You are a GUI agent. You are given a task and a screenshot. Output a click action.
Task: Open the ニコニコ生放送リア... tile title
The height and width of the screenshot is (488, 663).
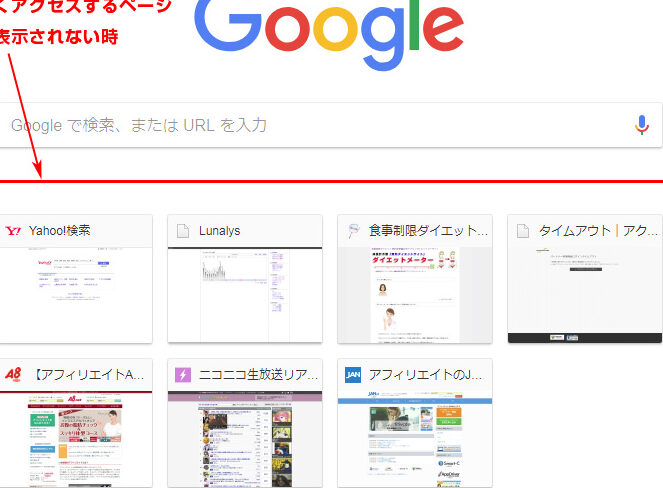[258, 375]
